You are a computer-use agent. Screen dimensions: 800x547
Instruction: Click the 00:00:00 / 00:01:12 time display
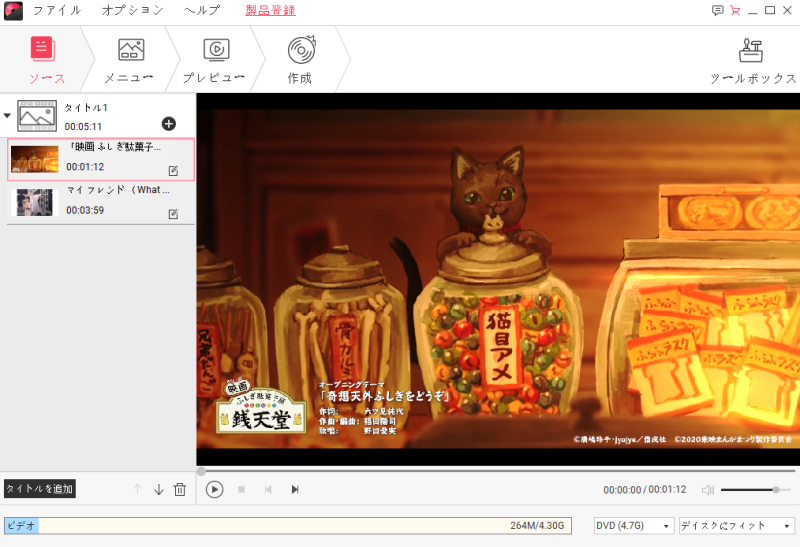coord(644,490)
